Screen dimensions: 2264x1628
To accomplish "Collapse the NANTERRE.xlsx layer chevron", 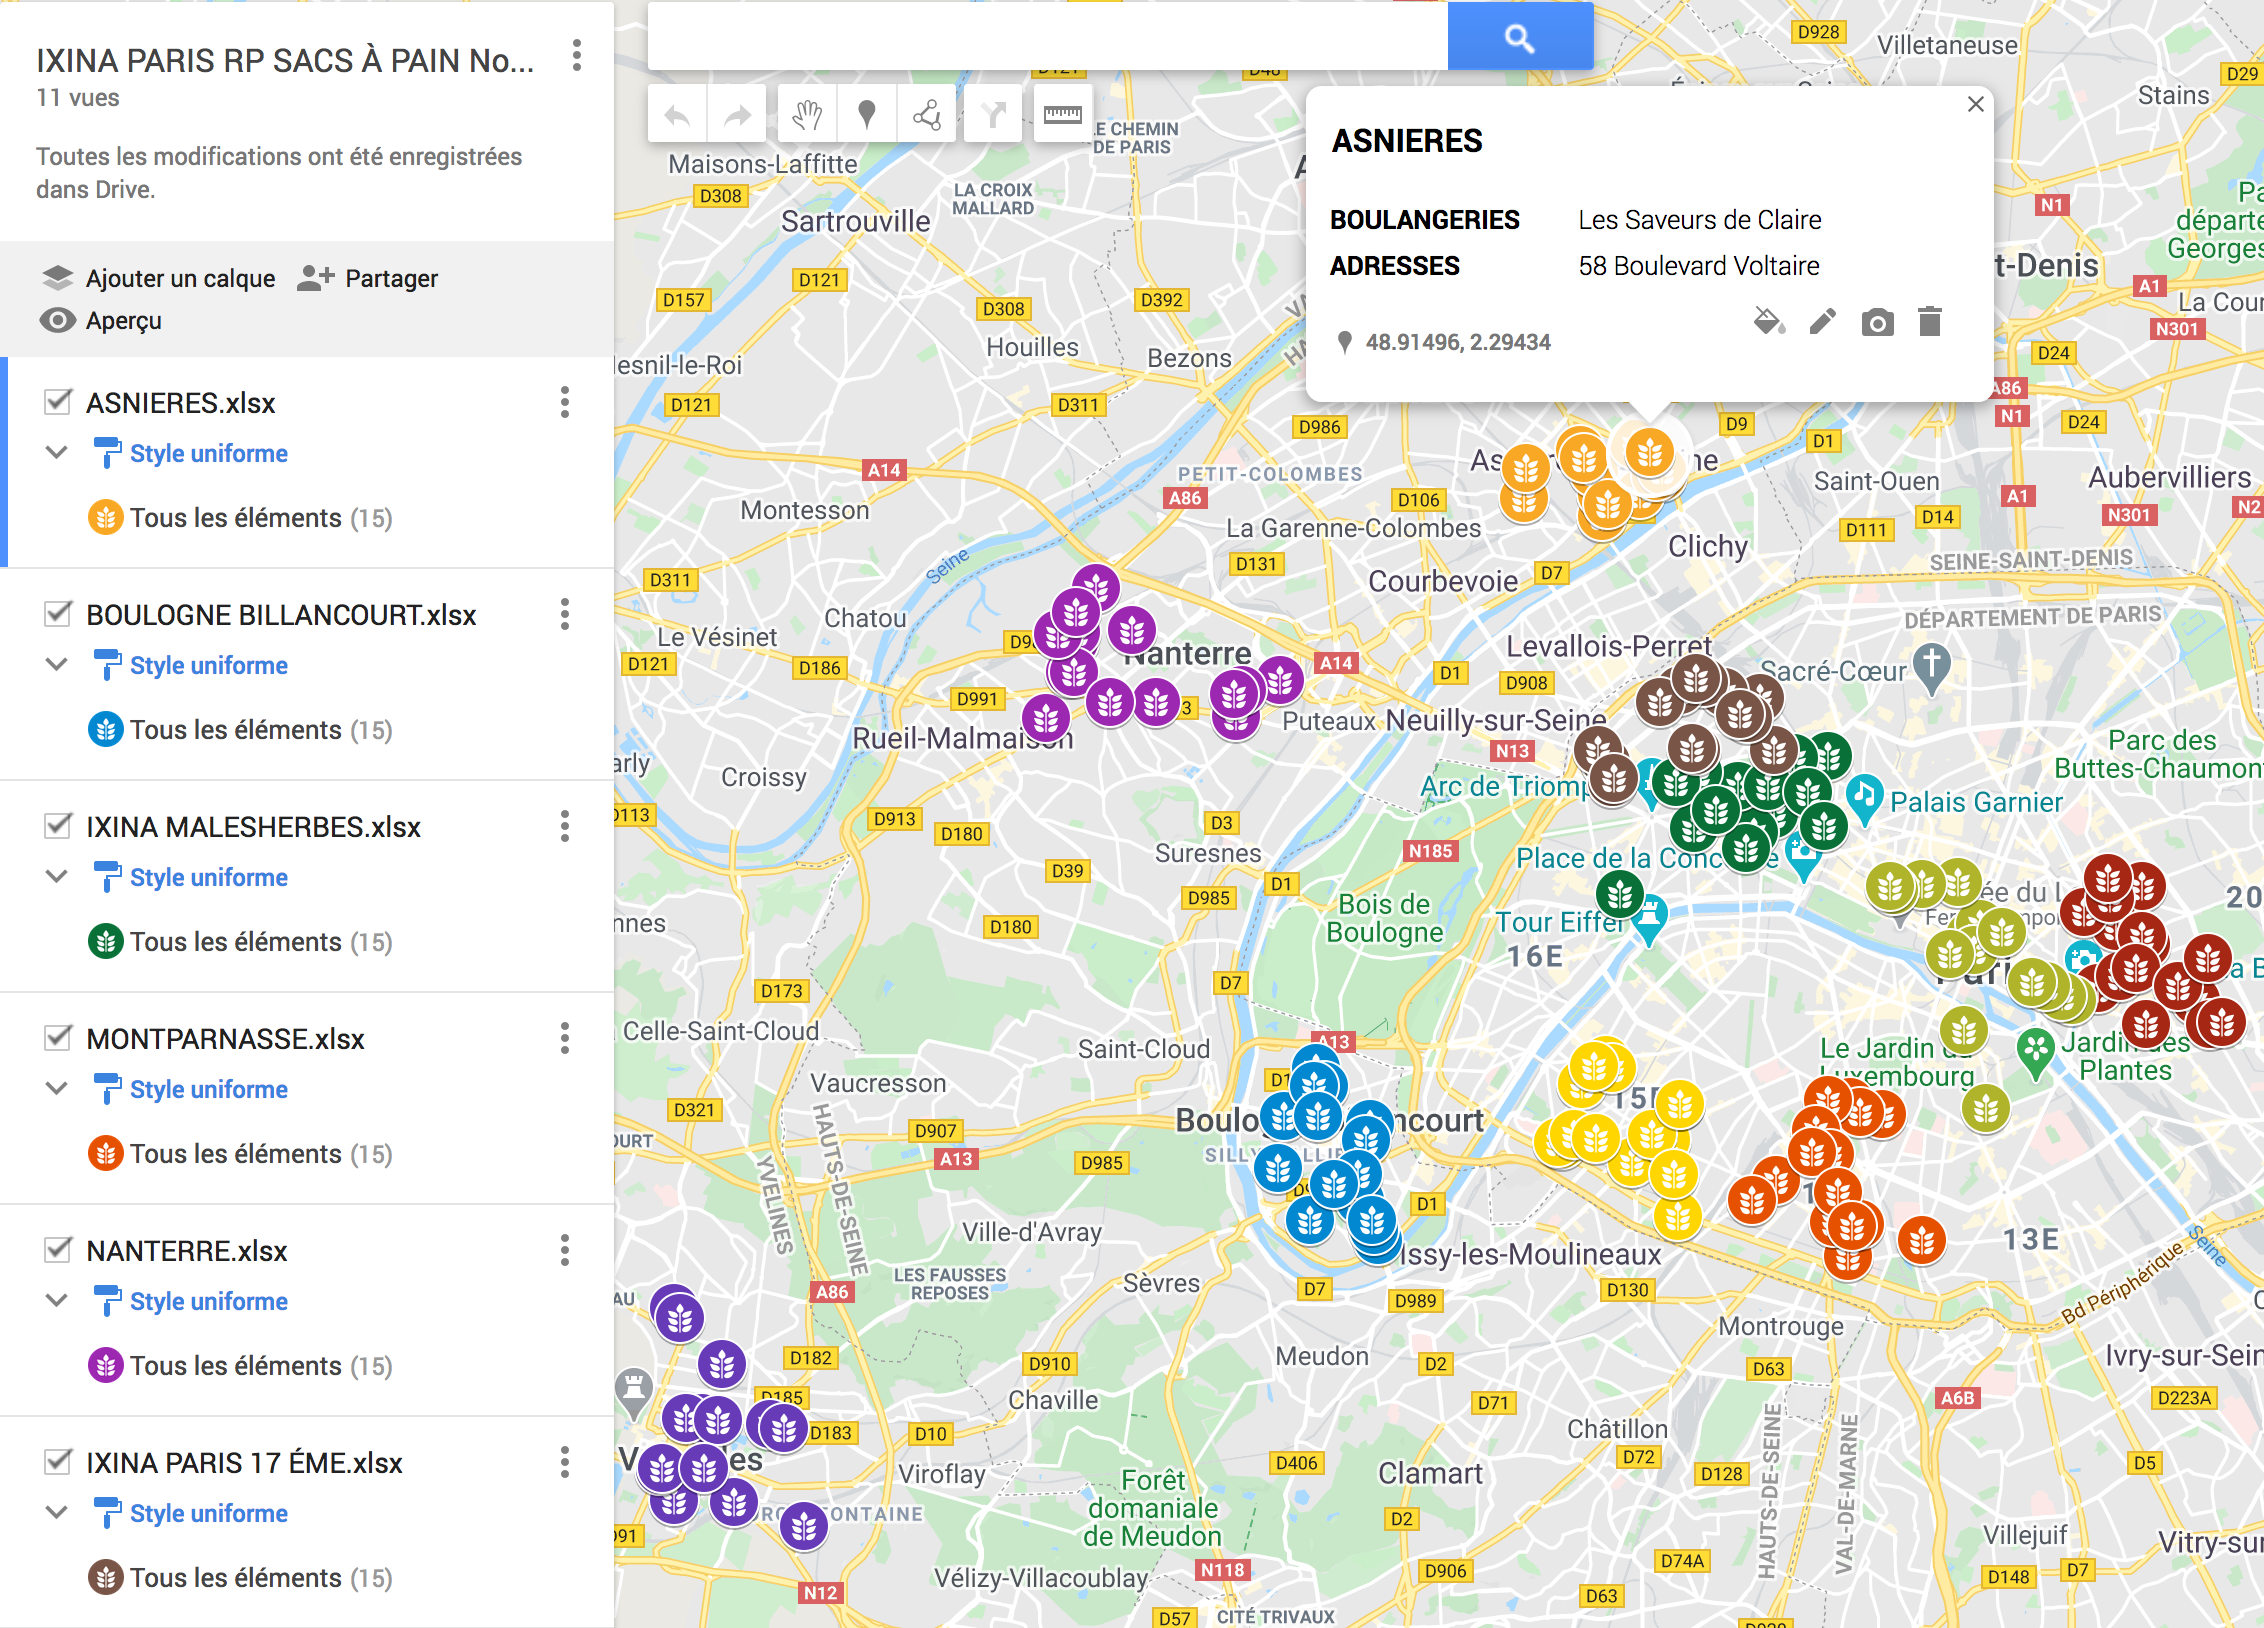I will point(58,1300).
